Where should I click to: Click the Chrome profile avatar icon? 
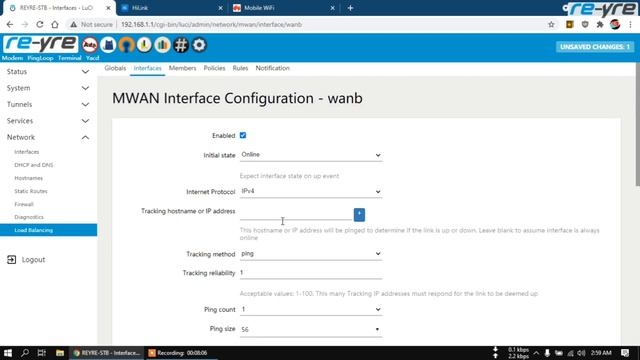click(x=615, y=24)
